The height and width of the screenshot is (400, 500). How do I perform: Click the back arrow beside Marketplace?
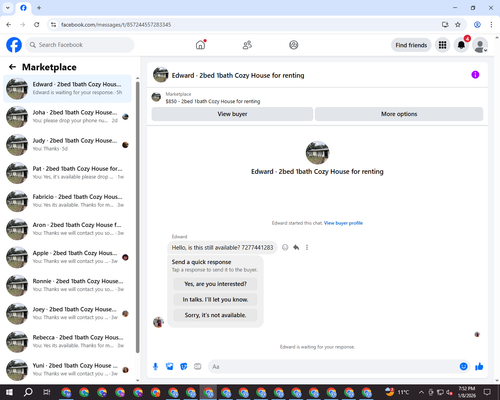pos(12,67)
